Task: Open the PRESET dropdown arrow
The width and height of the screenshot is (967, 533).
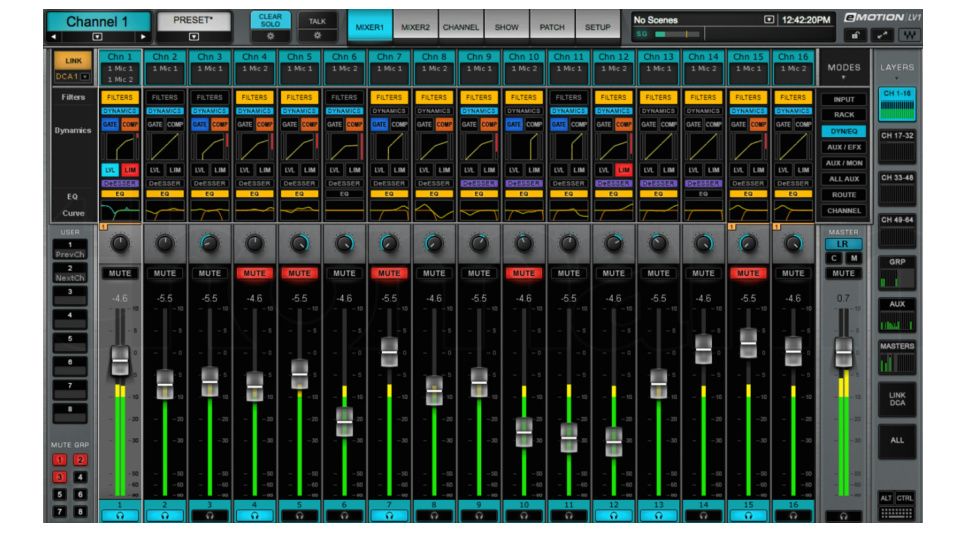Action: point(194,36)
